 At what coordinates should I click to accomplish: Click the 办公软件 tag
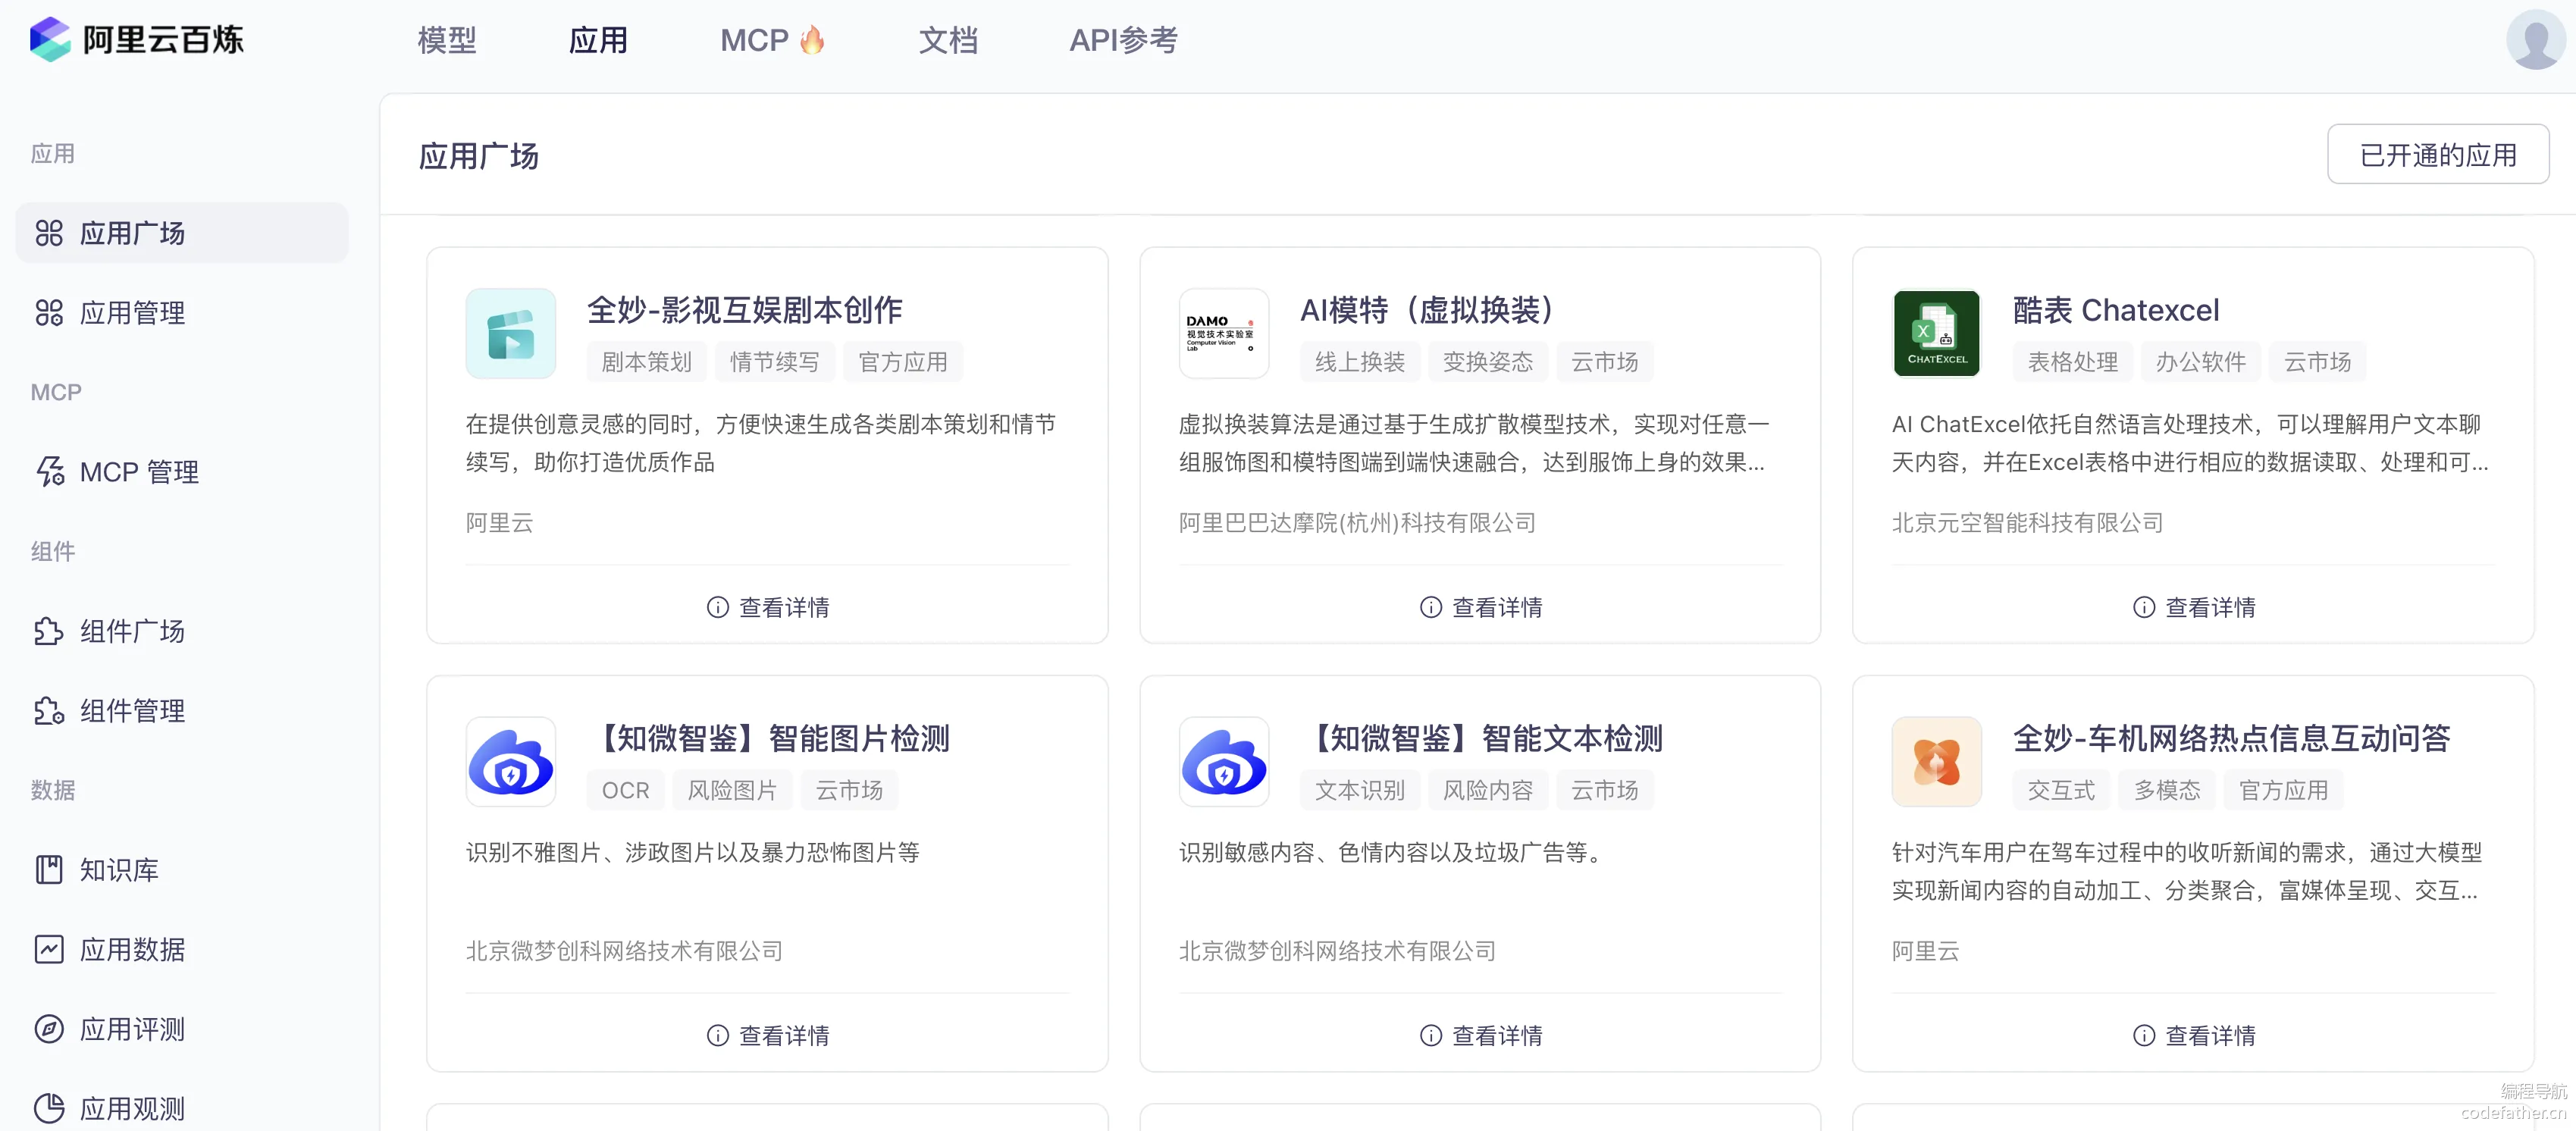tap(2201, 362)
